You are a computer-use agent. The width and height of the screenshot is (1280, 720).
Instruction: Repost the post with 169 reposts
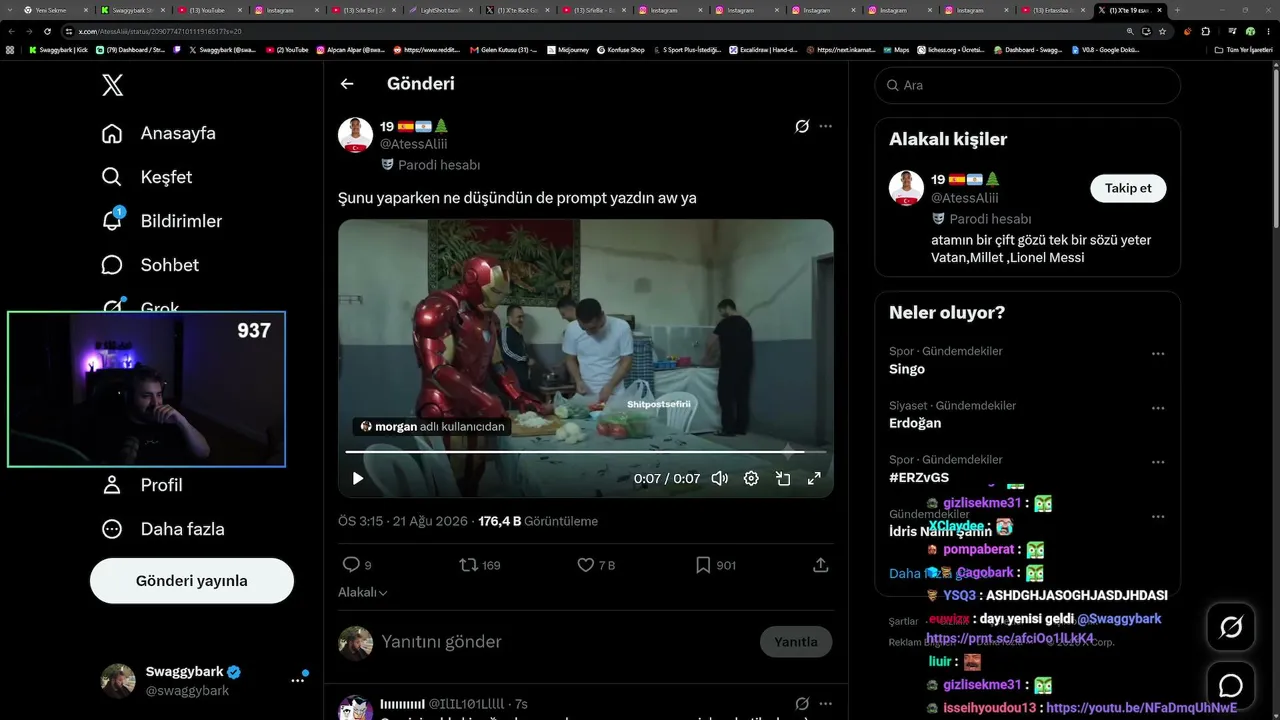[x=480, y=565]
